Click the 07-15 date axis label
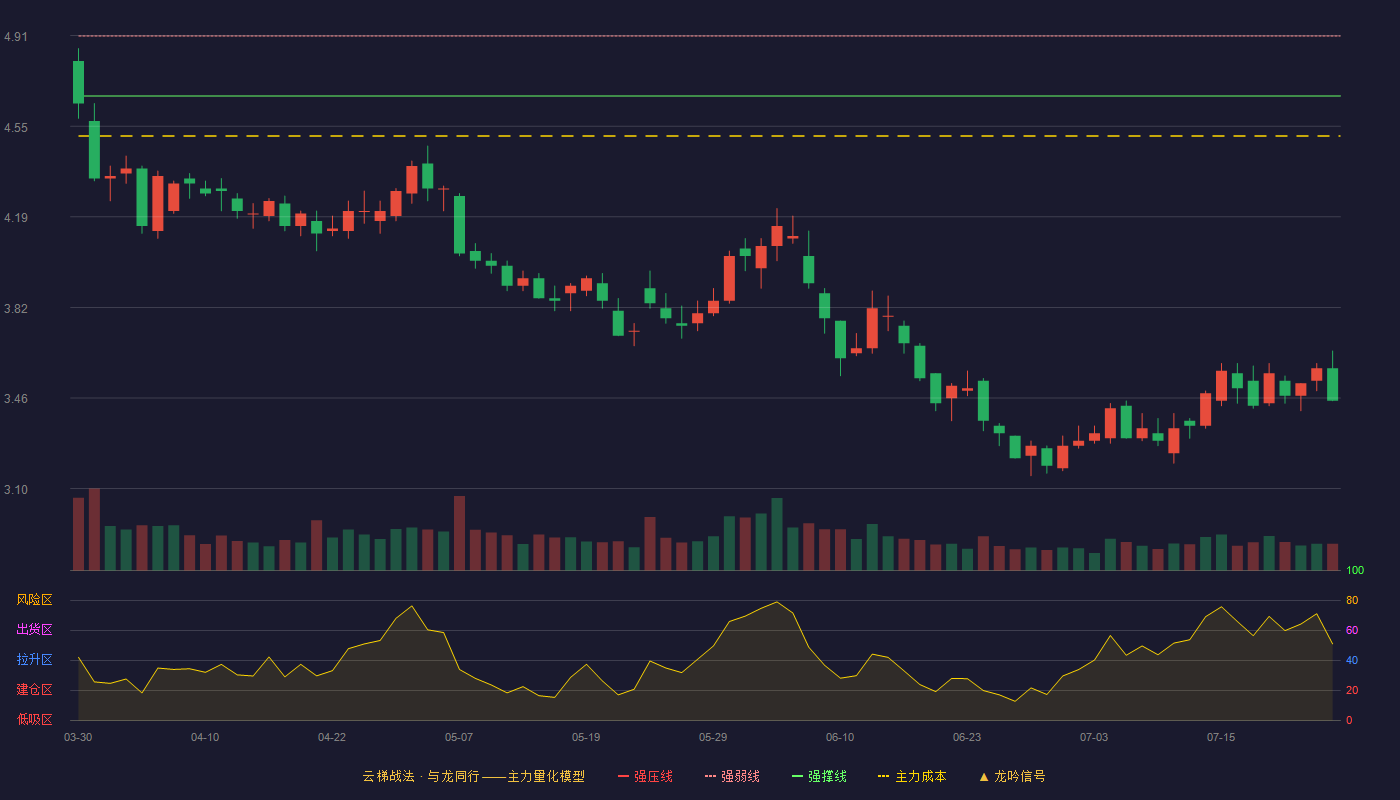 (1221, 737)
